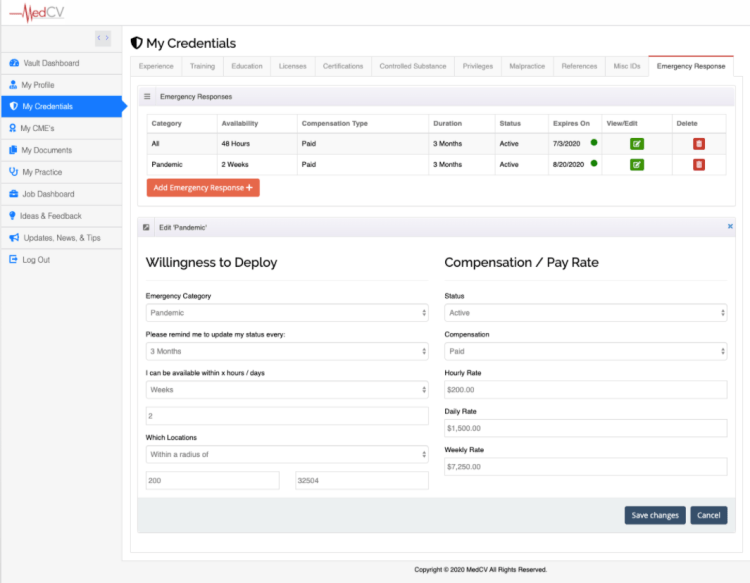This screenshot has height=583, width=750.
Task: Click the edit icon in Edit 'Pandemic' header
Action: (x=146, y=228)
